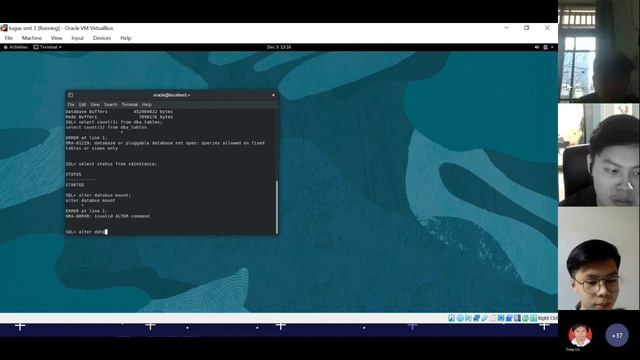Click the 'Right Ctrl' host key label
Screen dimensions: 640x360
pos(548,318)
